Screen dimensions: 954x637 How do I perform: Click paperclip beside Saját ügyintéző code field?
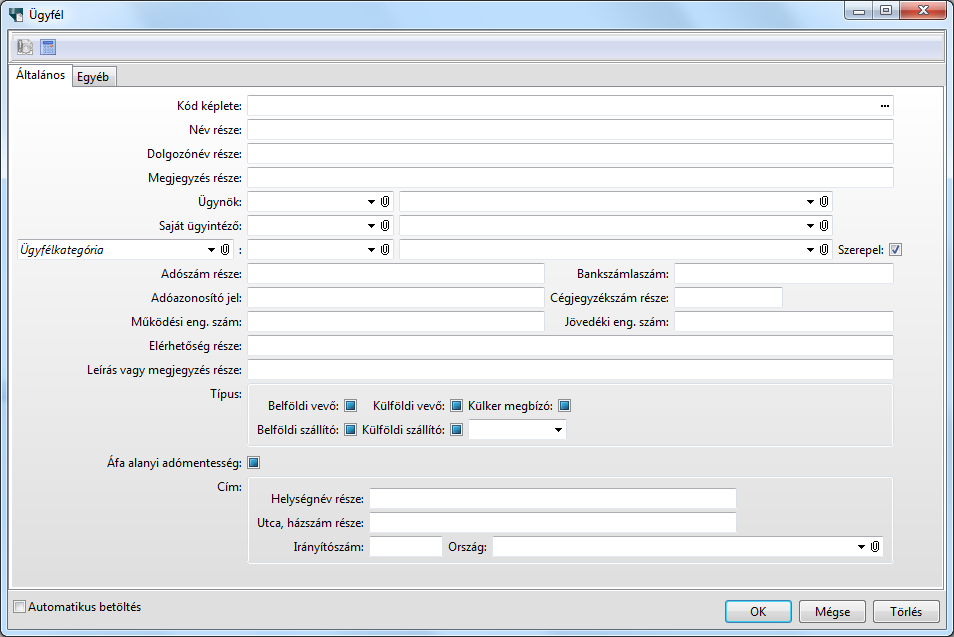(x=385, y=226)
